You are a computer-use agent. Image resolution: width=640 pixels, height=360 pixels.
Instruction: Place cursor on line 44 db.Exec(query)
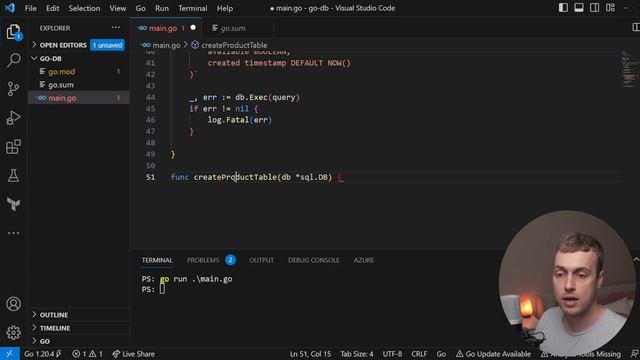pyautogui.click(x=267, y=97)
